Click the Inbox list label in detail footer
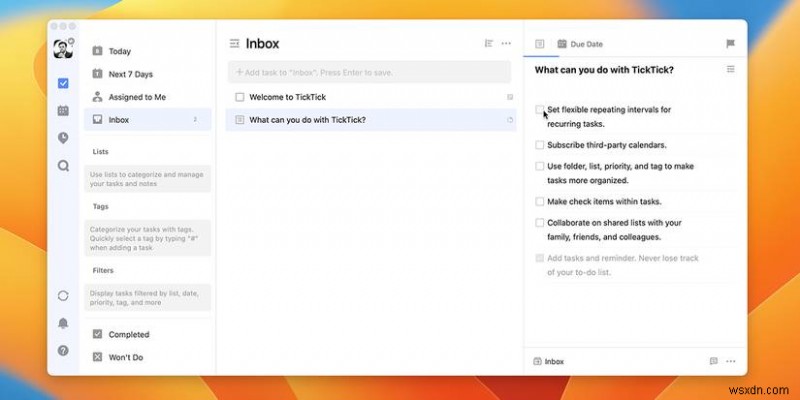The width and height of the screenshot is (800, 400). pyautogui.click(x=554, y=361)
